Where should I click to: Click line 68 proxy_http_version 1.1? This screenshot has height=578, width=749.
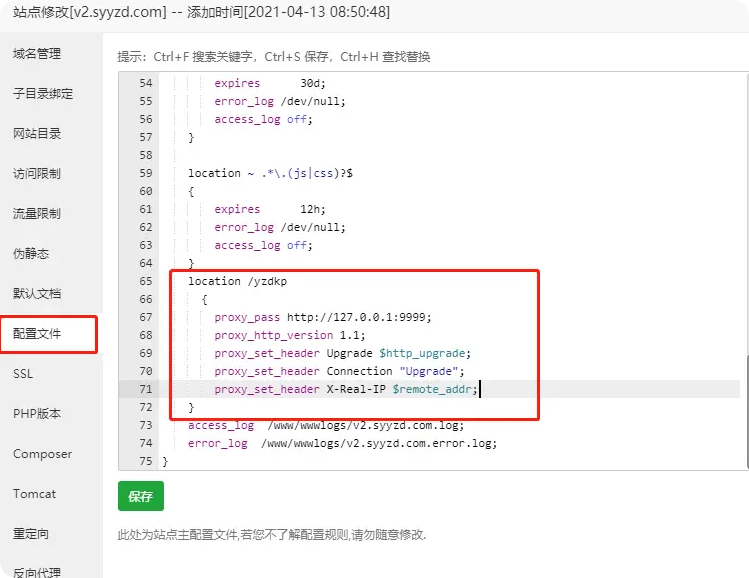tap(289, 335)
